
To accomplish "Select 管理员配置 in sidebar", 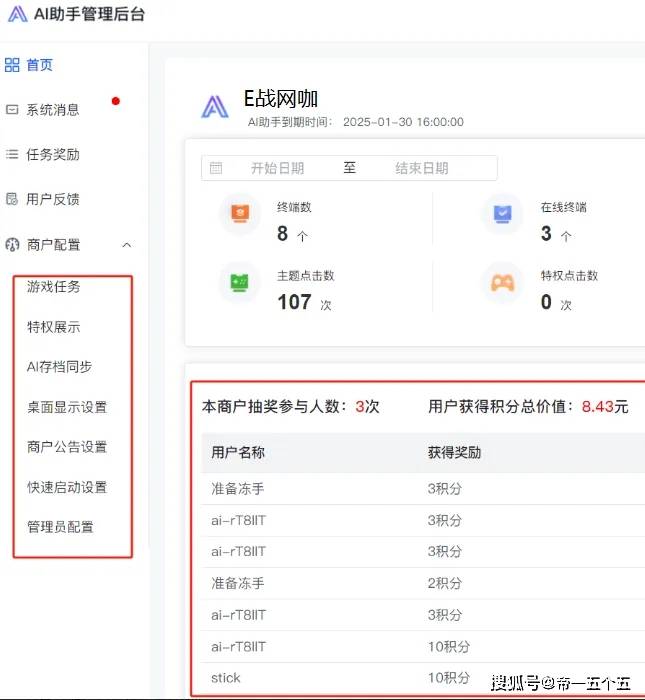I will 60,527.
